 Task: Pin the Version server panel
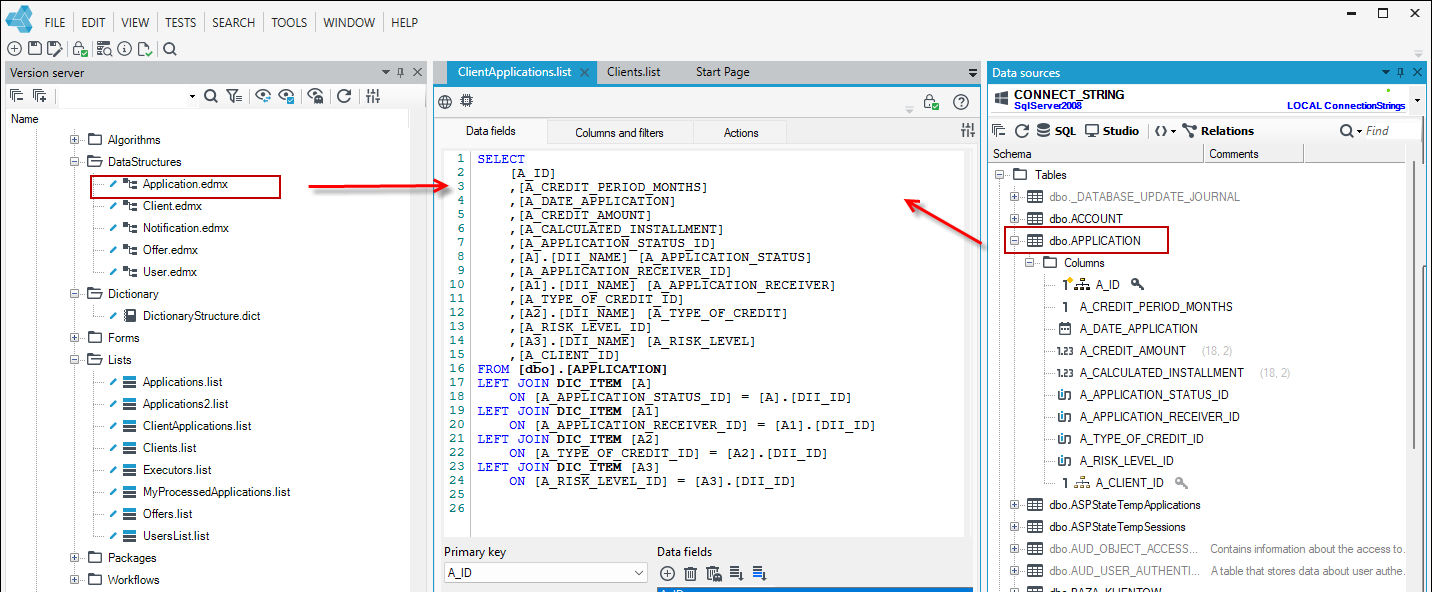click(401, 72)
